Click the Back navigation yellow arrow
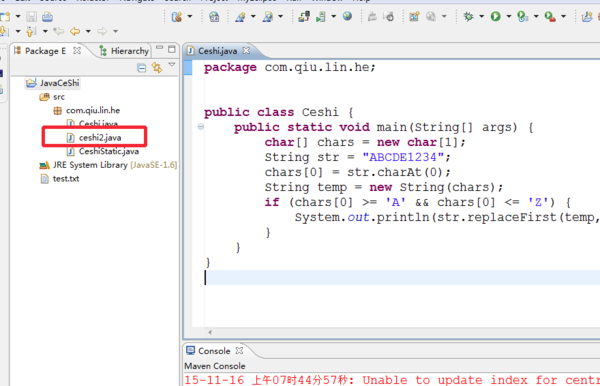 click(x=75, y=31)
